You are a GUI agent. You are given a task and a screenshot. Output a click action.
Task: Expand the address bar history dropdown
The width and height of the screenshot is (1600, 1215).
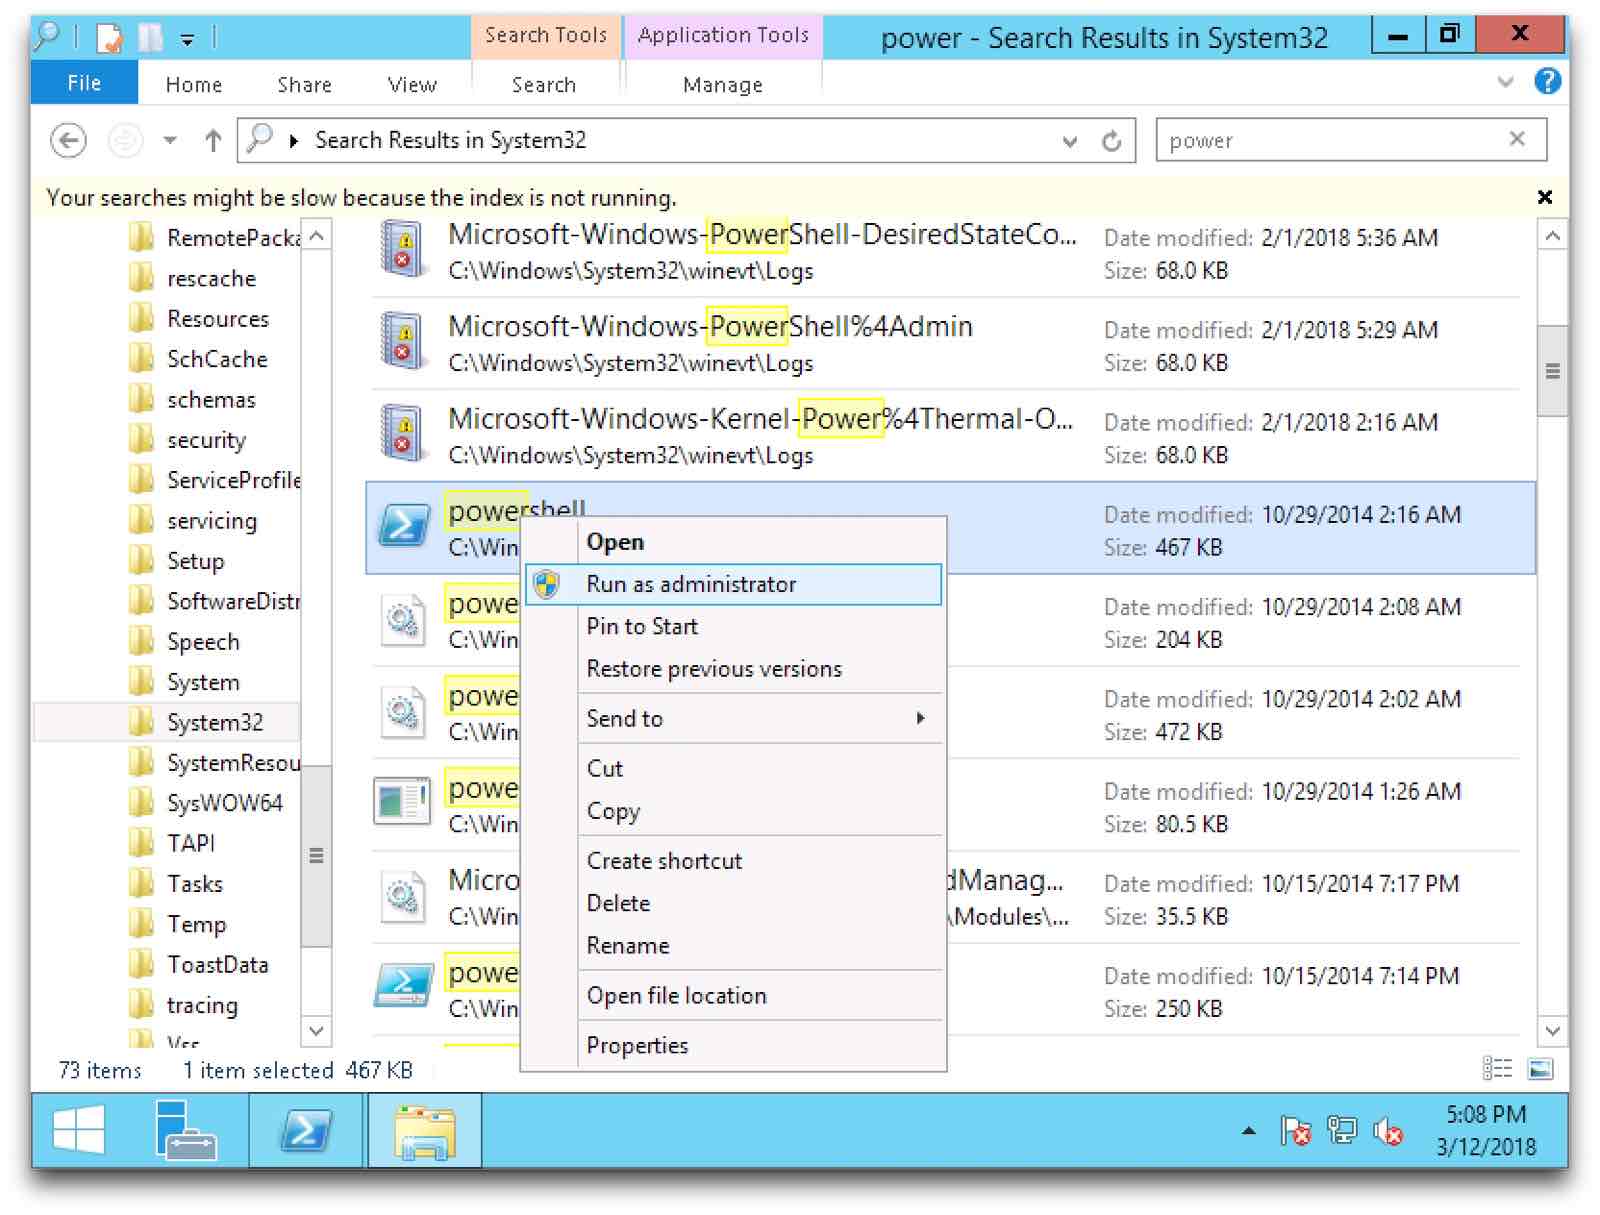[1070, 142]
